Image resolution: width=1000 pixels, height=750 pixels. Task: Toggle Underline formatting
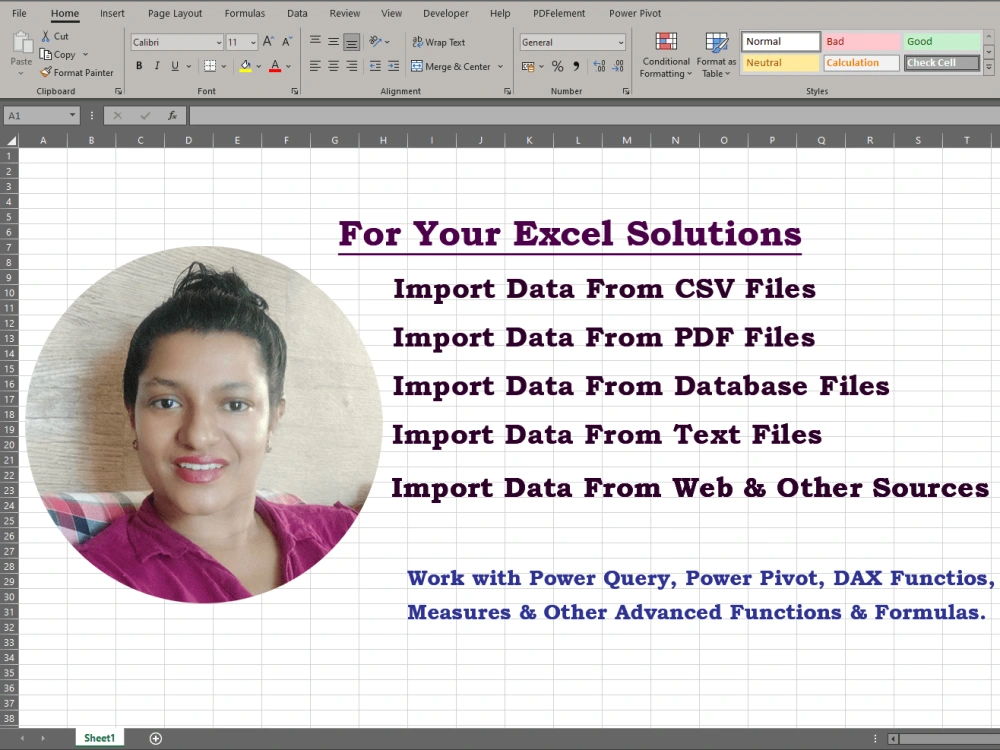(x=175, y=66)
